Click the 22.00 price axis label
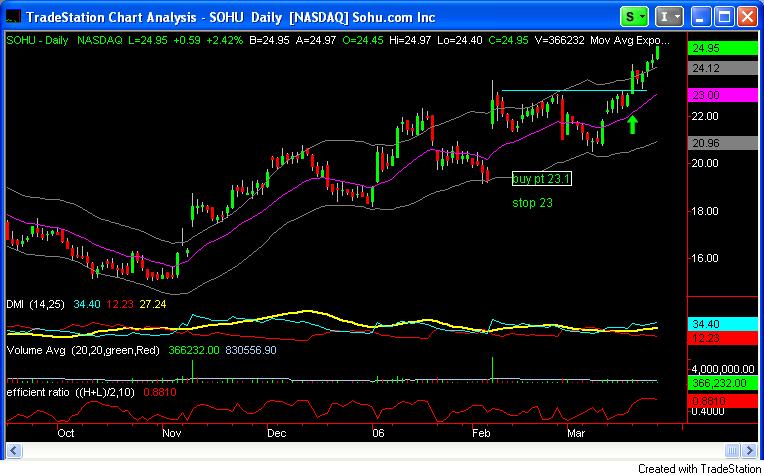 pos(705,116)
